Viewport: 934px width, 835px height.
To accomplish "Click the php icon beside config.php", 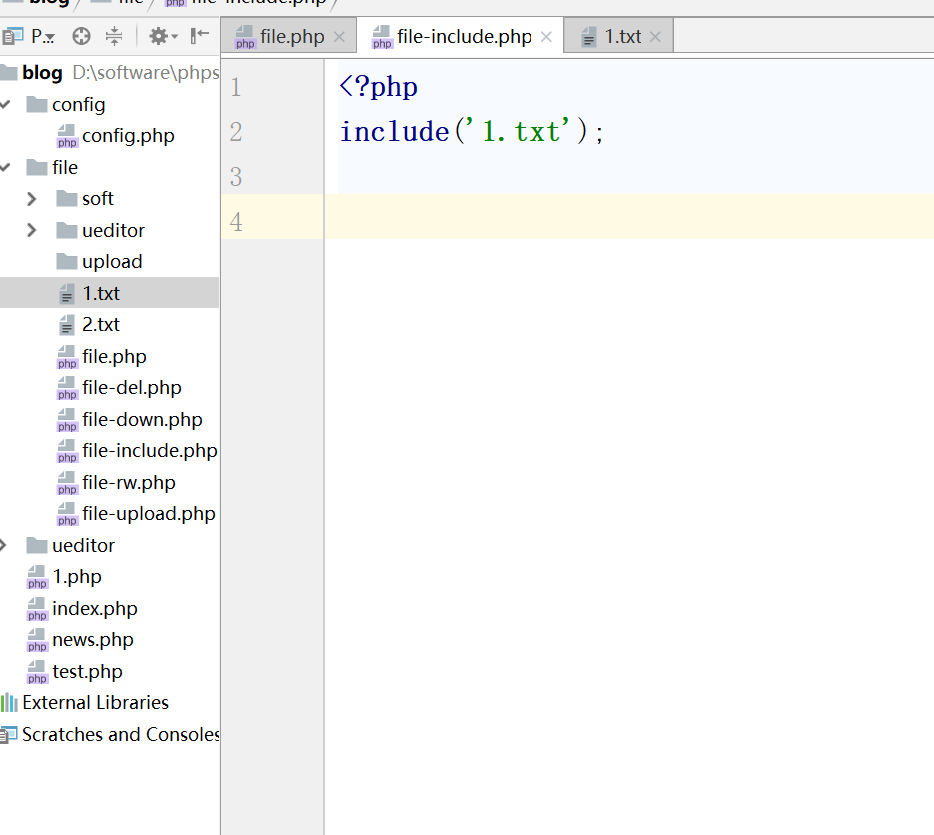I will (x=67, y=136).
